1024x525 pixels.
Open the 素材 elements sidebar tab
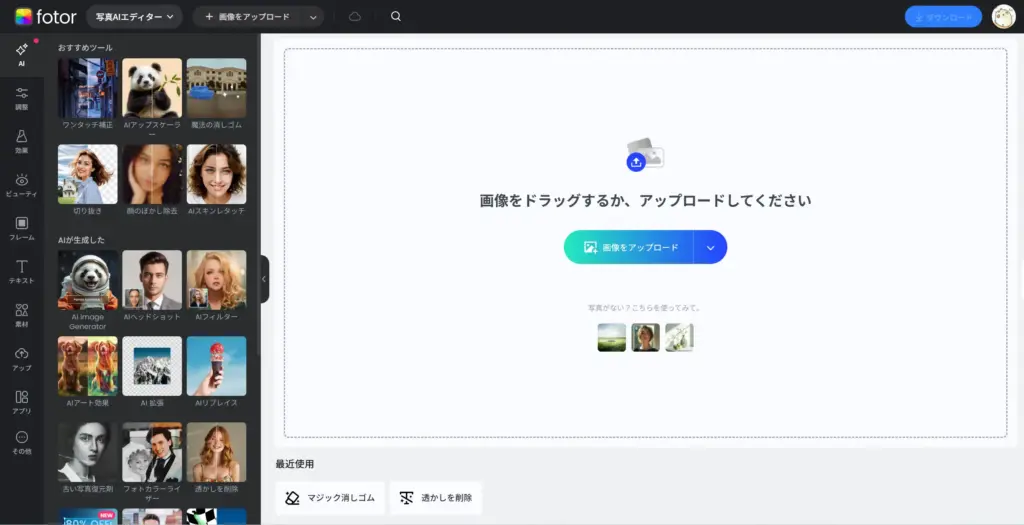coord(22,315)
